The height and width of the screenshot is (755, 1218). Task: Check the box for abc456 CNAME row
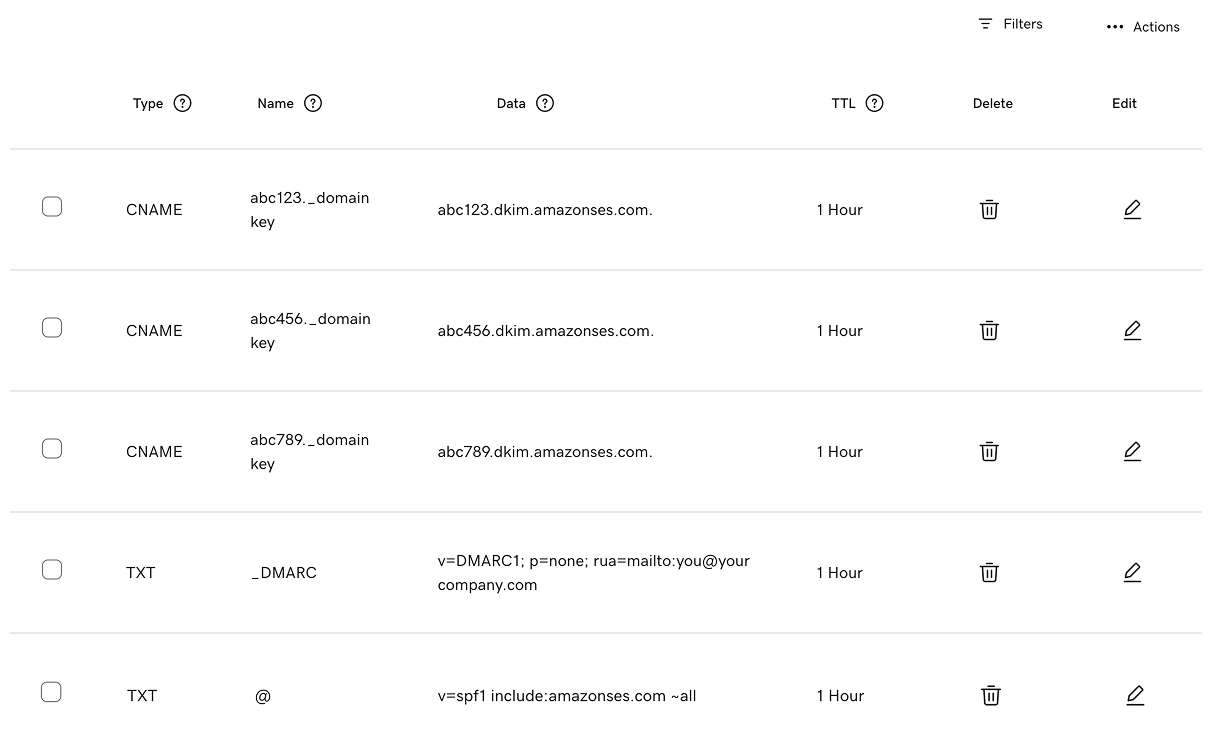52,328
